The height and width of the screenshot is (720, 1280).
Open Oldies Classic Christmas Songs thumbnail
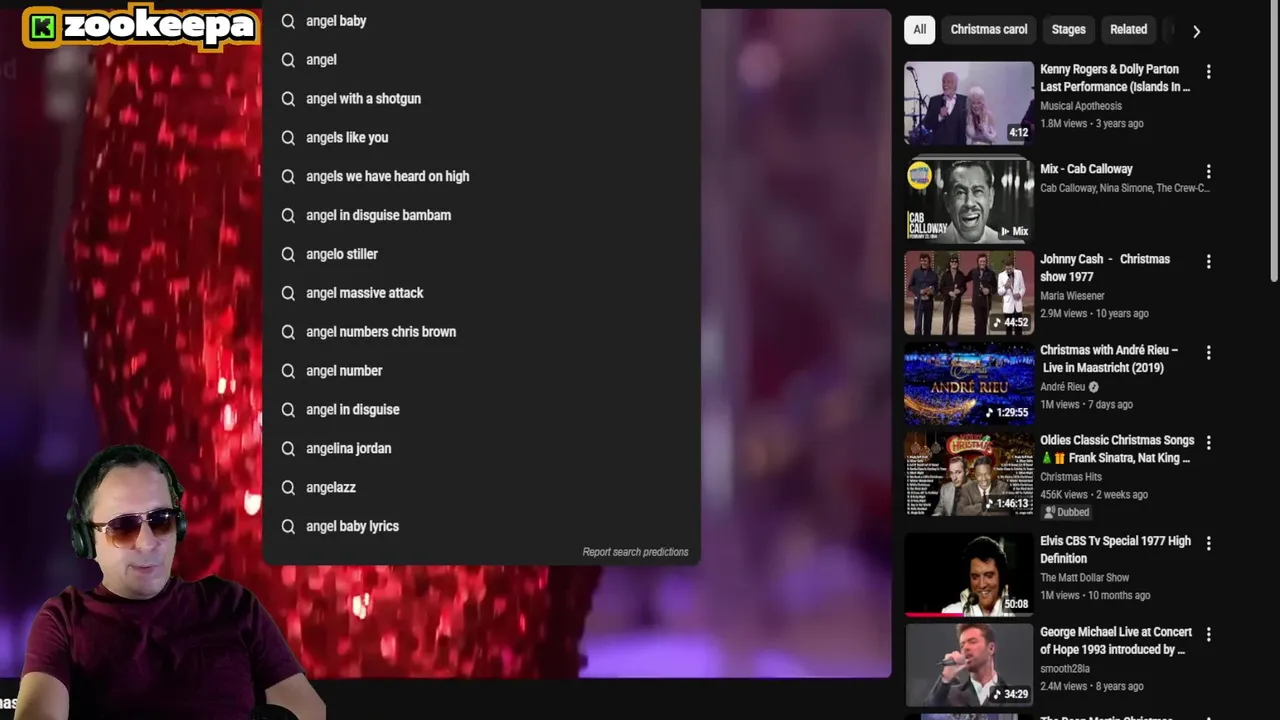pos(969,474)
